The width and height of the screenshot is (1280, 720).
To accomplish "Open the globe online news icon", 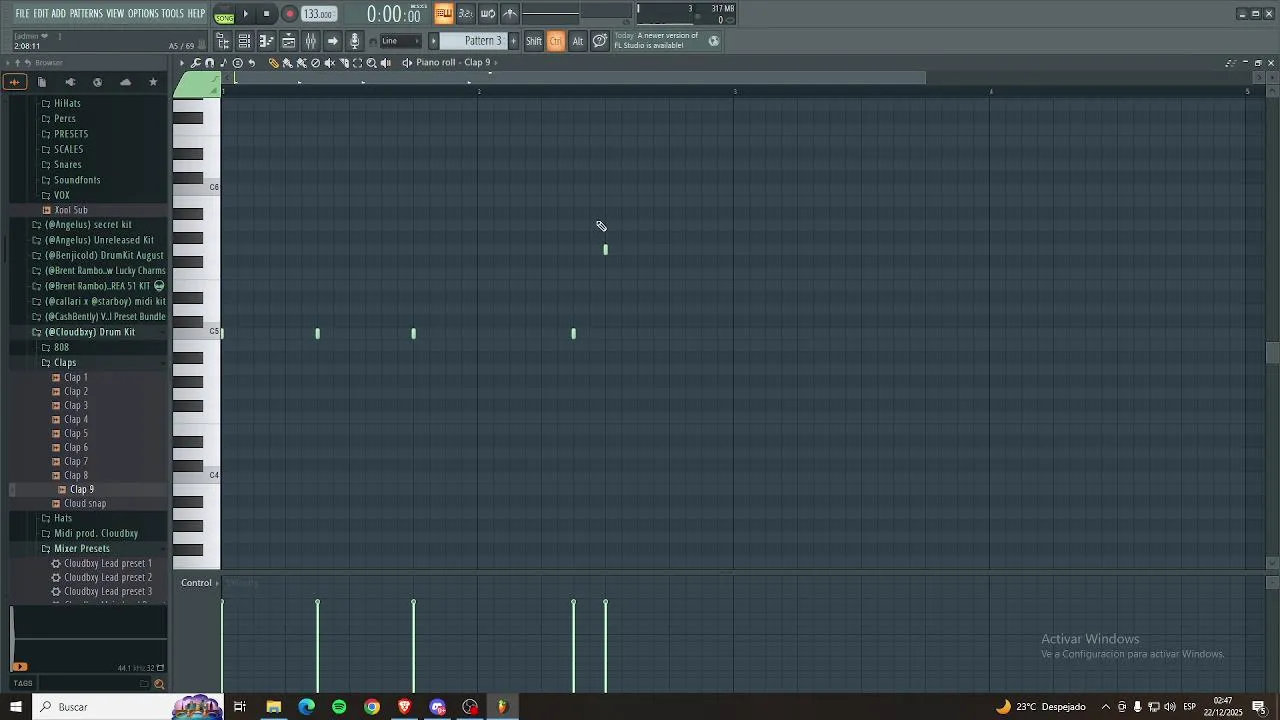I will tap(714, 41).
